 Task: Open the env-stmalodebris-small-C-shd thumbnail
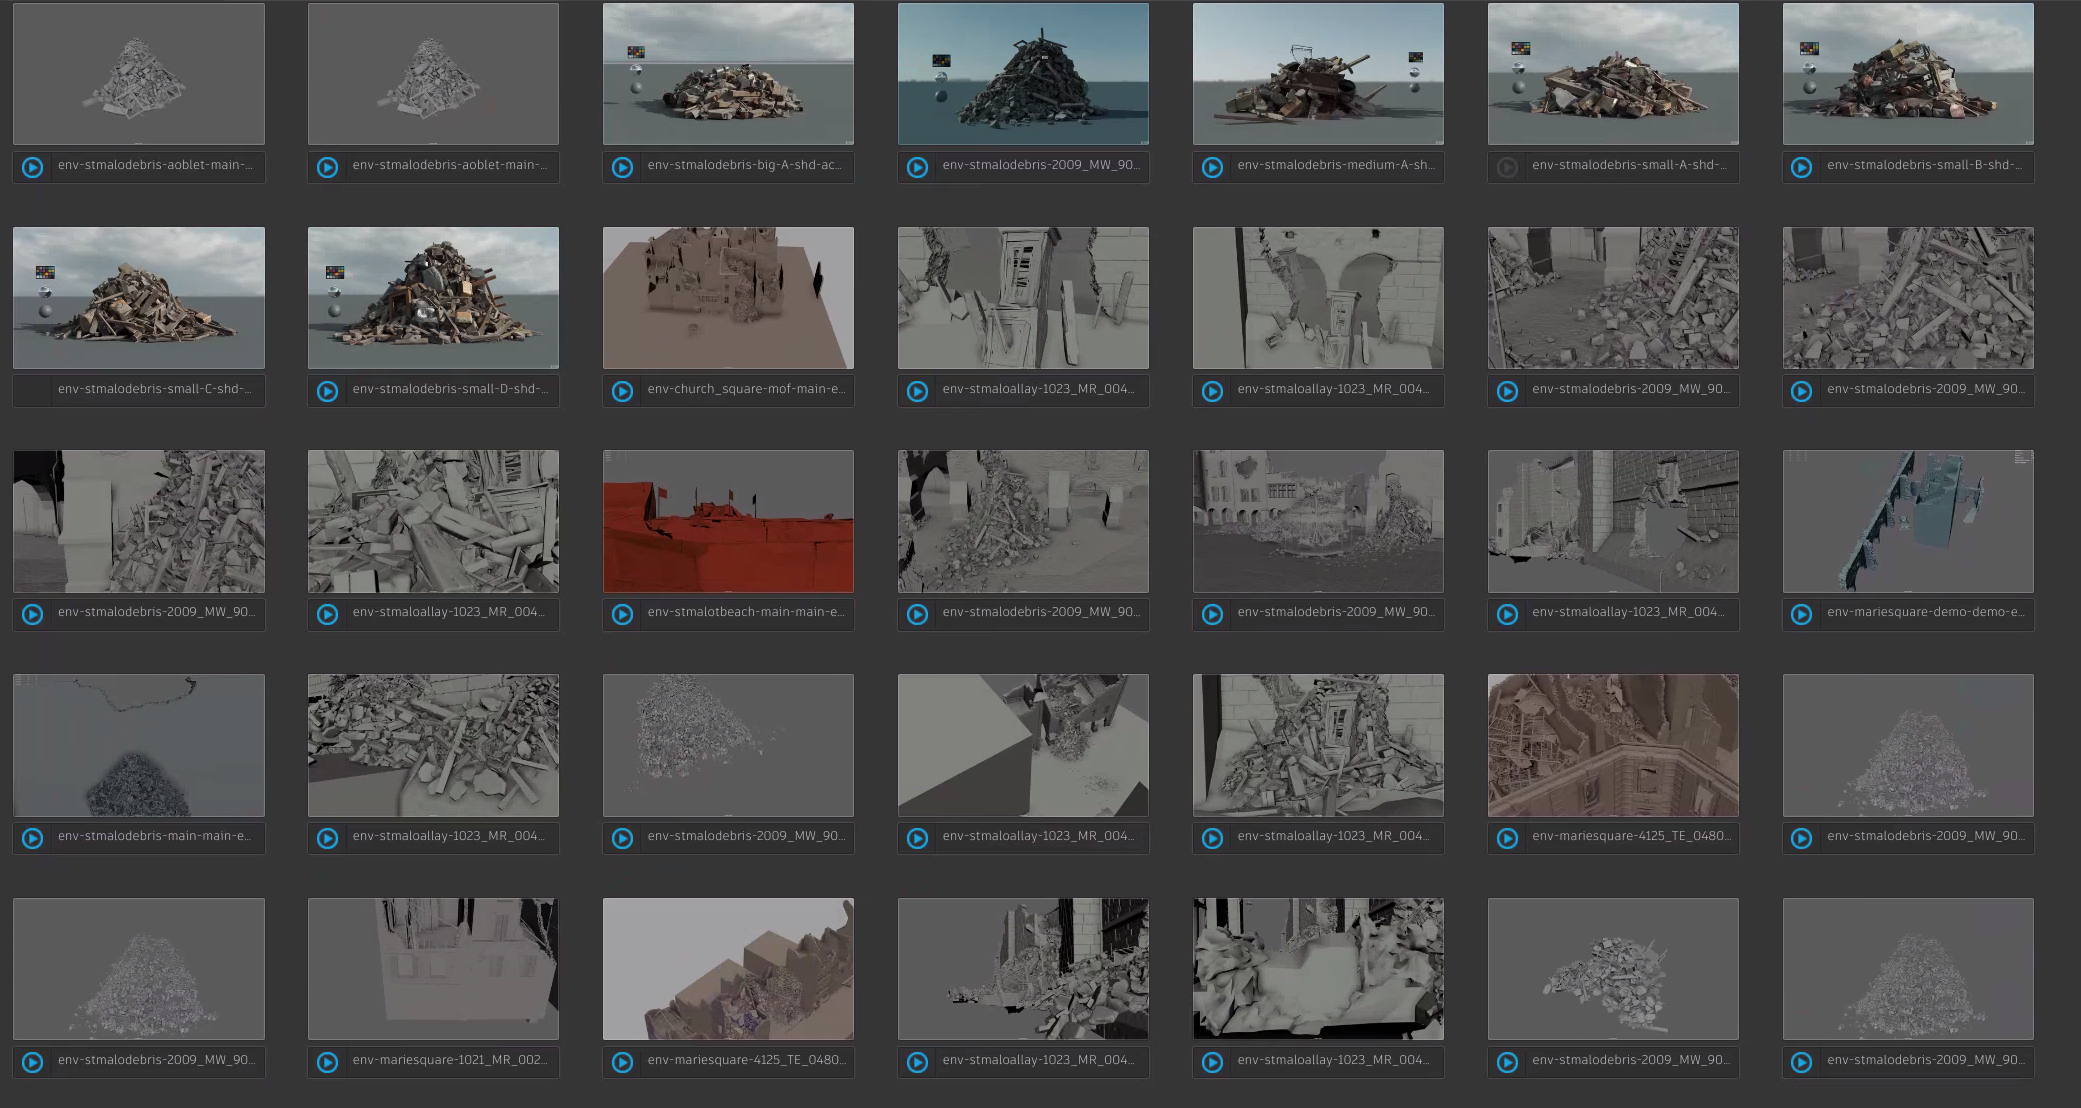tap(138, 297)
